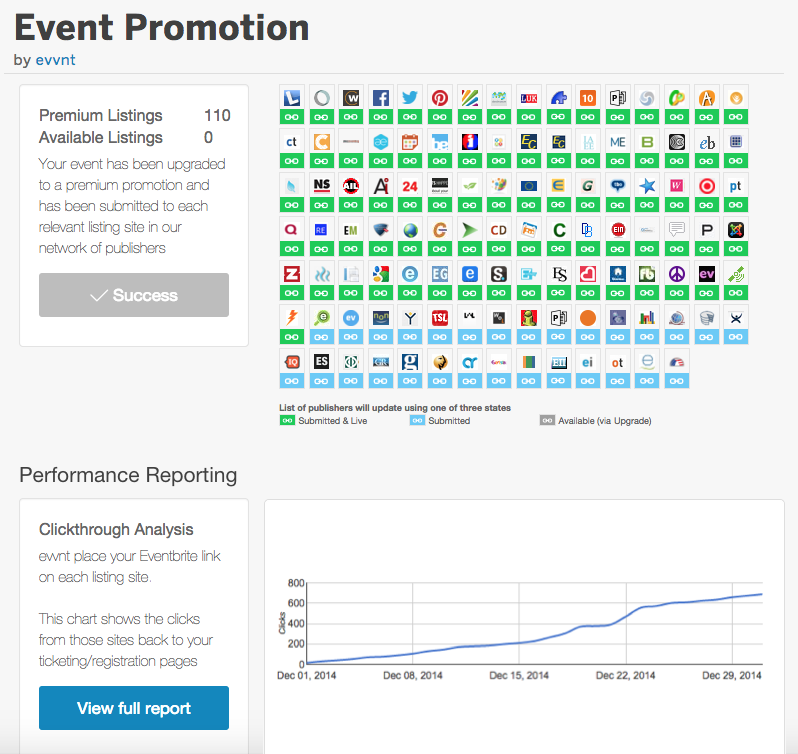Open the 'GR' publisher icon
Screen dimensions: 798x754
tap(380, 362)
